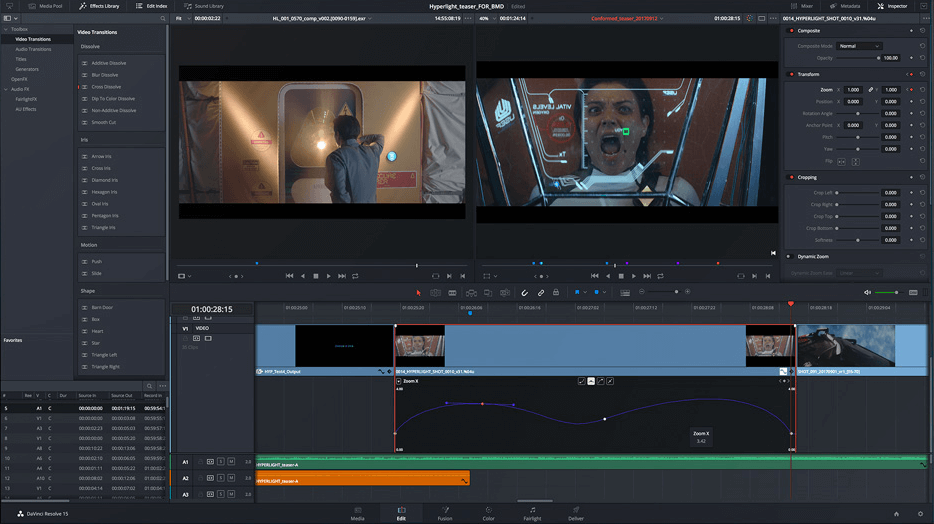934x524 pixels.
Task: Open the Composite Mode dropdown
Action: 860,46
